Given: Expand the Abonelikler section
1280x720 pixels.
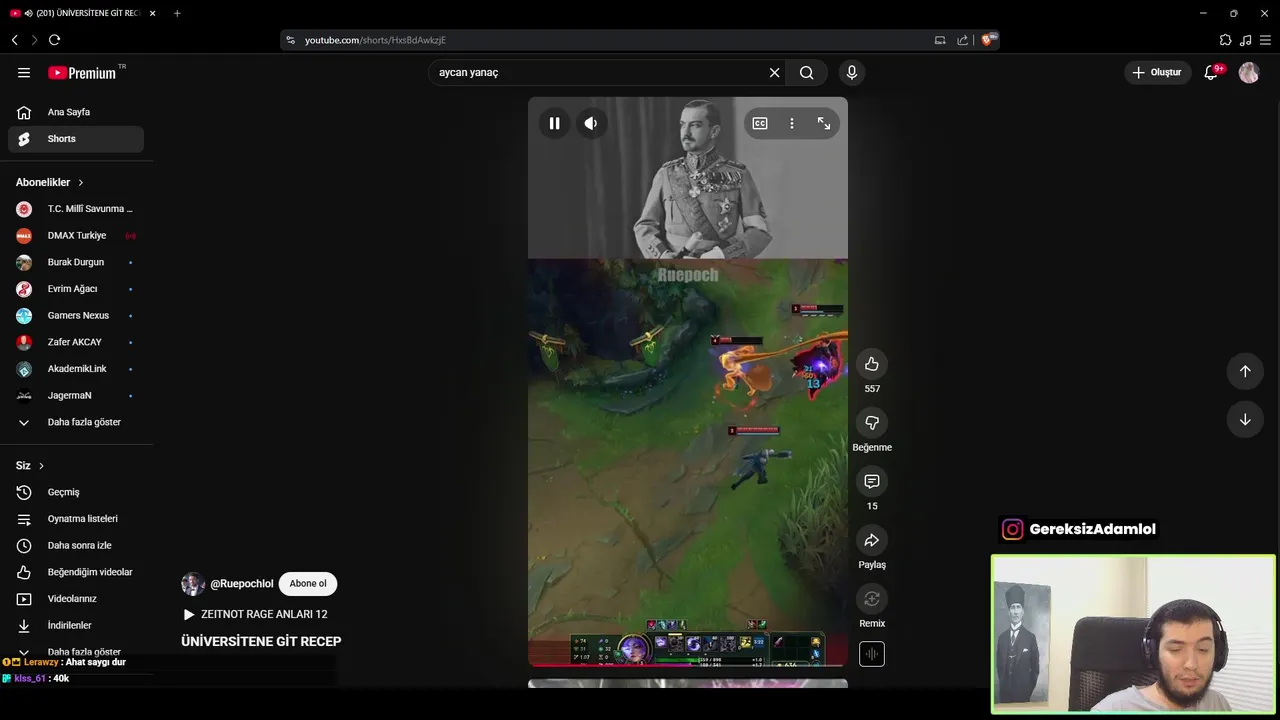Looking at the screenshot, I should pos(50,182).
